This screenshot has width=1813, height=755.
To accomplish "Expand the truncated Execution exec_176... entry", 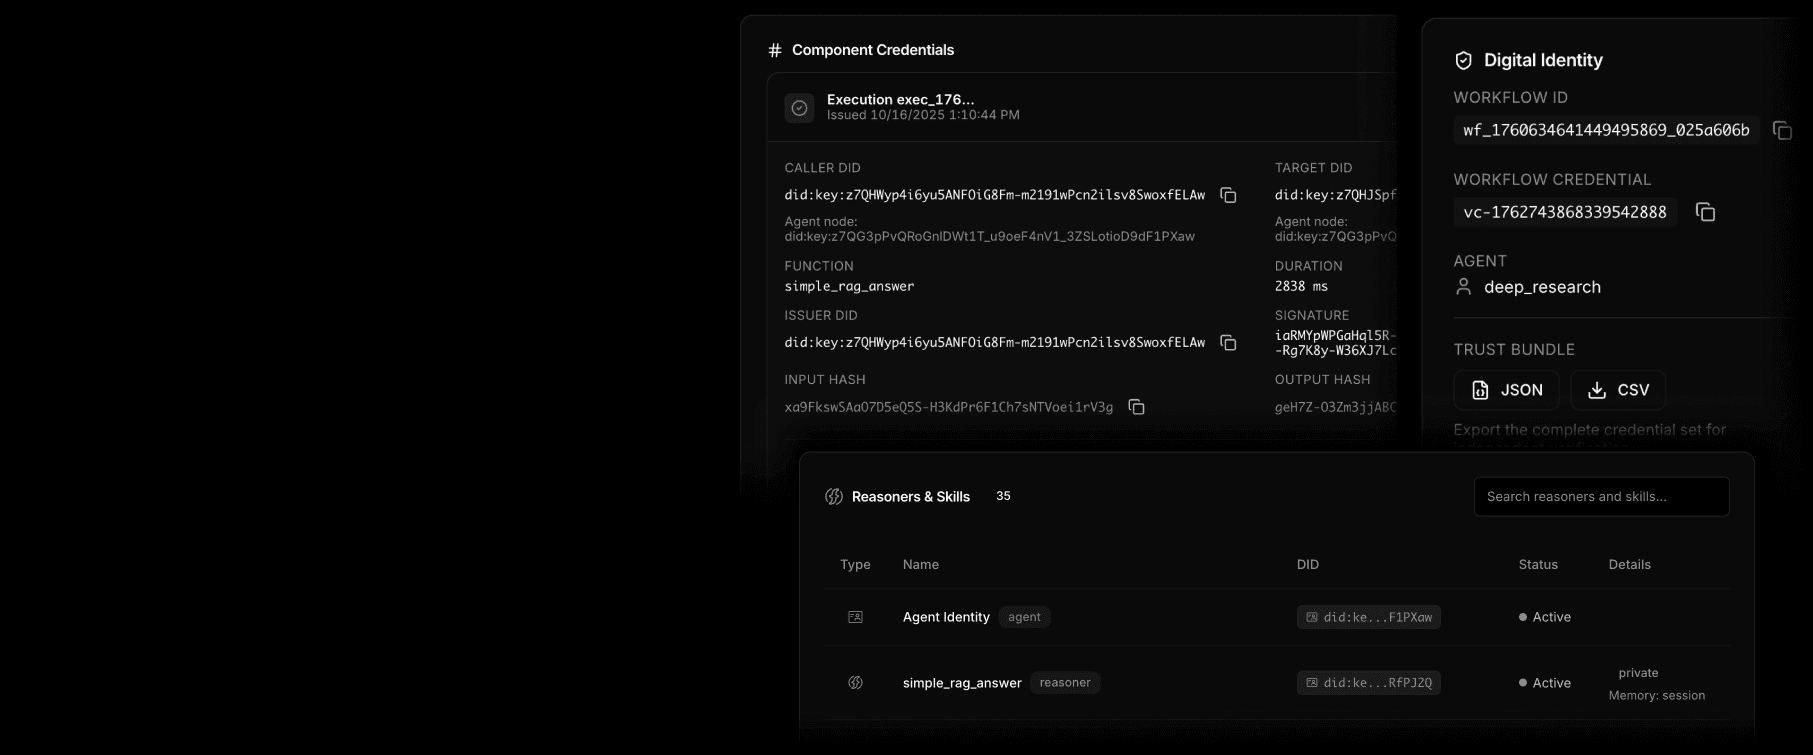I will click(899, 99).
